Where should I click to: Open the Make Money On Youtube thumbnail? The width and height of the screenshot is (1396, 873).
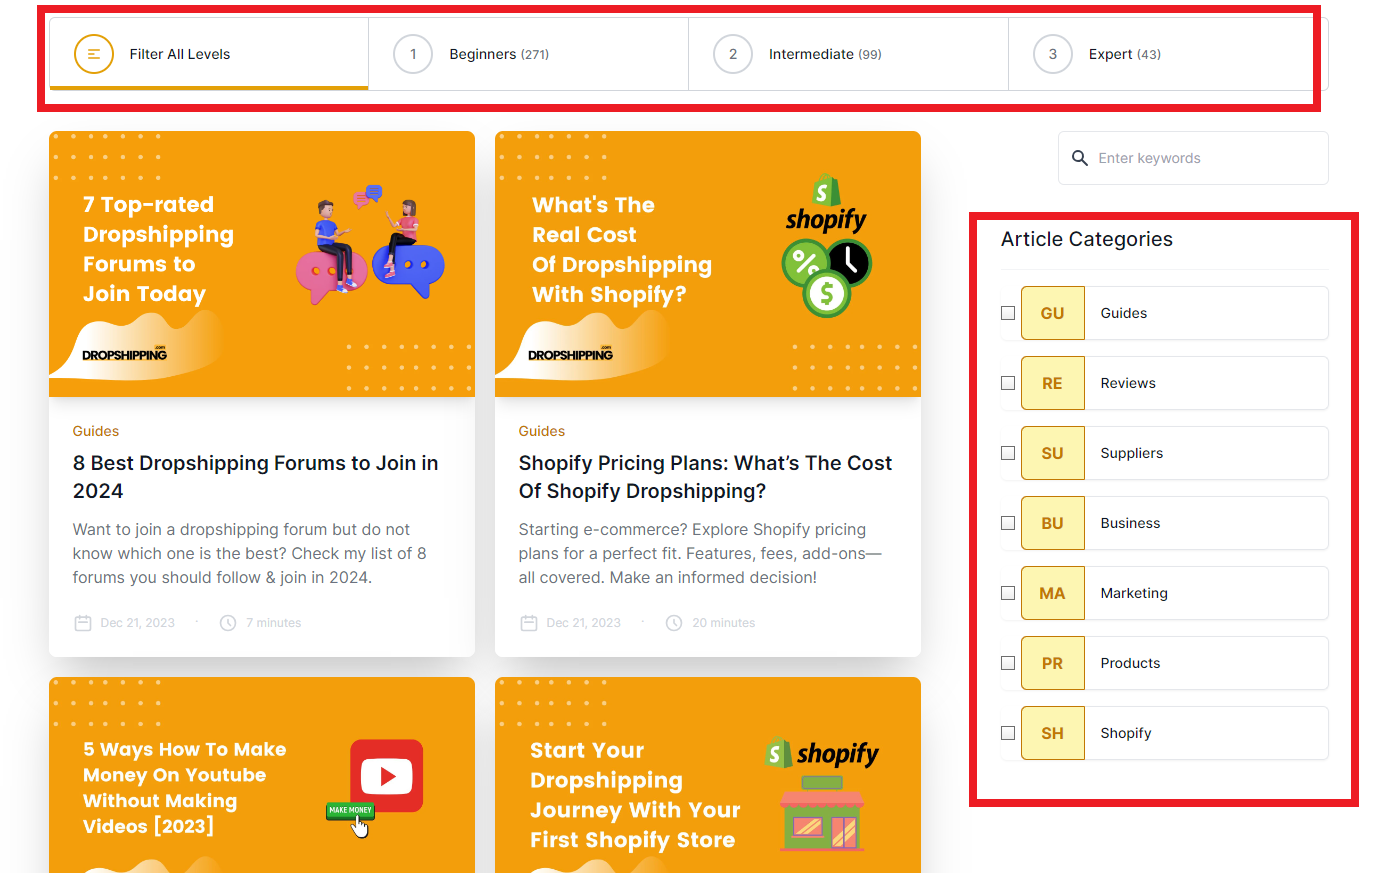tap(262, 775)
